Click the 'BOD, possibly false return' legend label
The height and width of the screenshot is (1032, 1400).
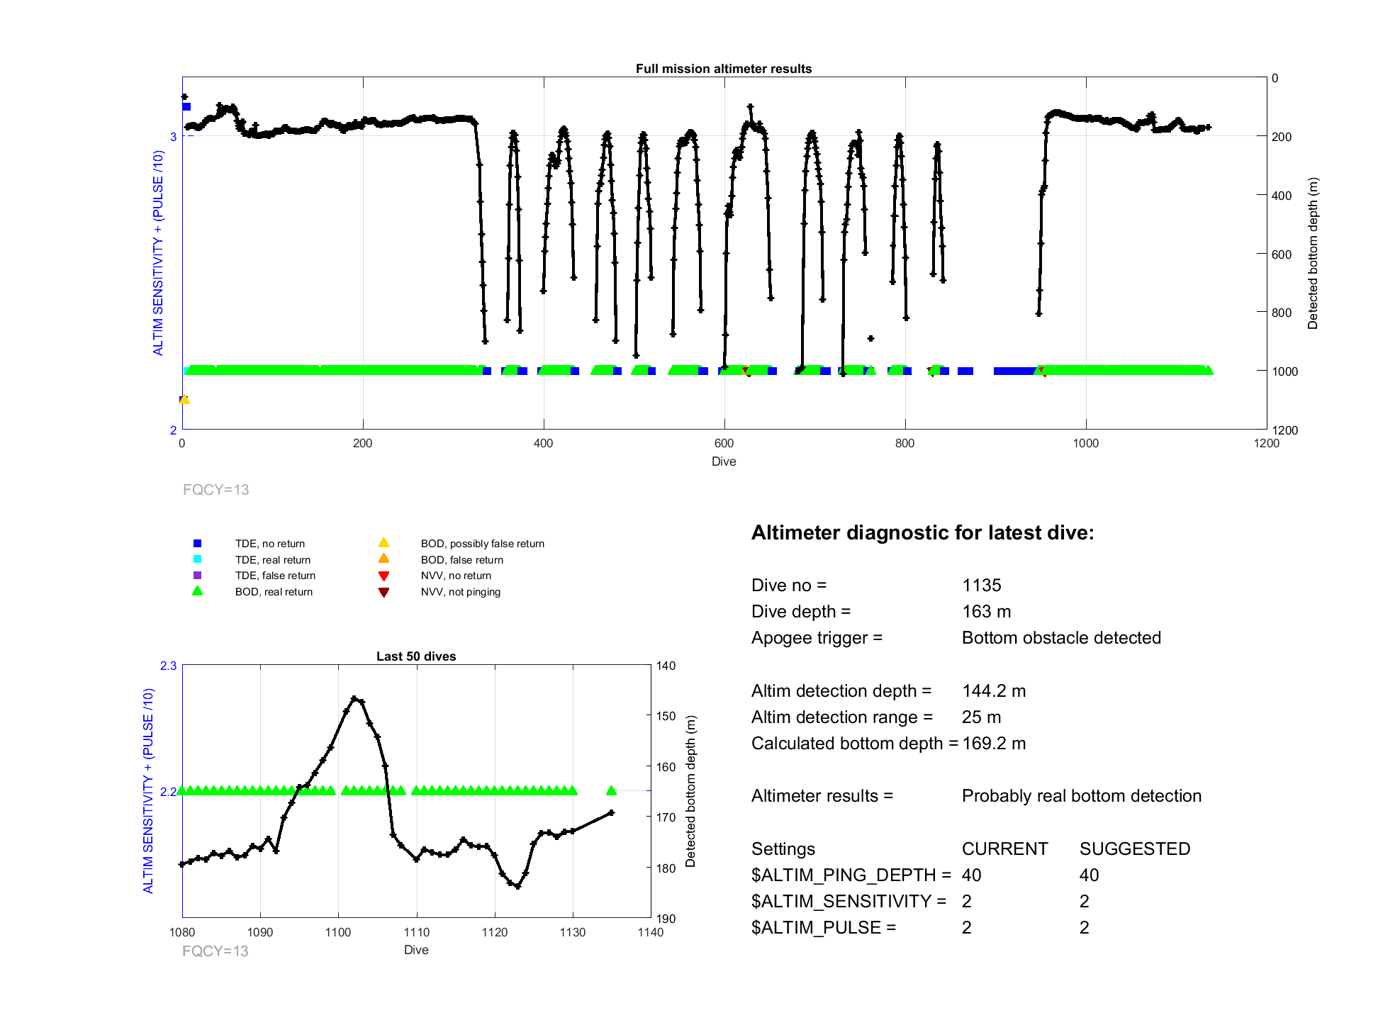(x=482, y=544)
